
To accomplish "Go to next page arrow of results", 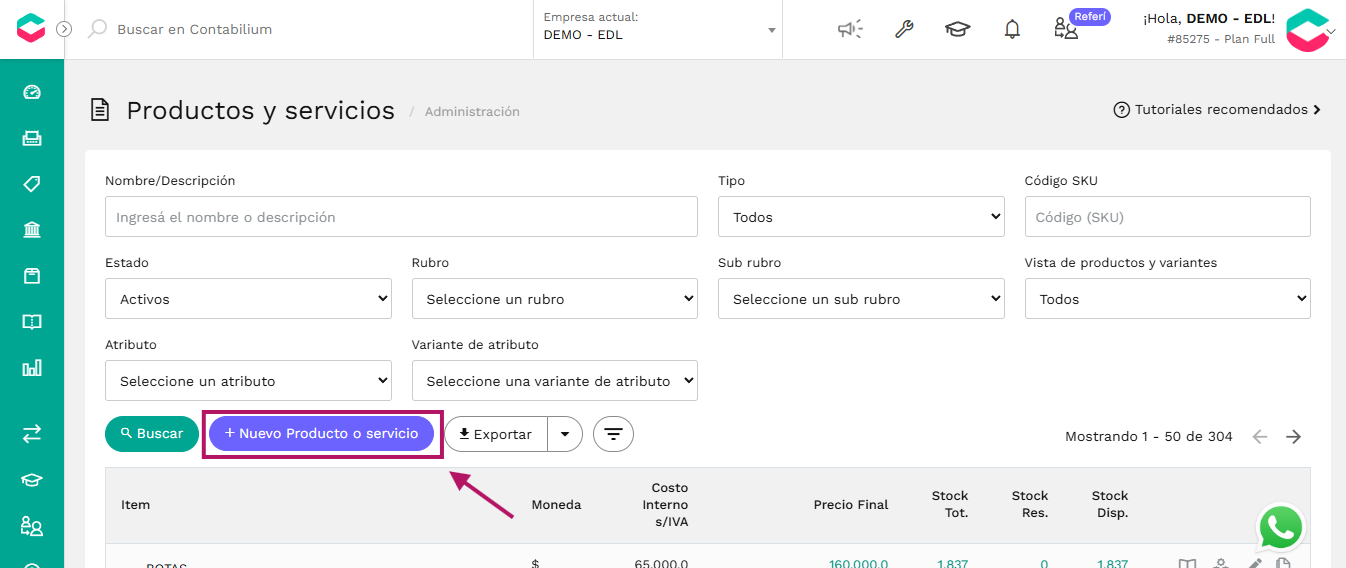I will pyautogui.click(x=1294, y=437).
